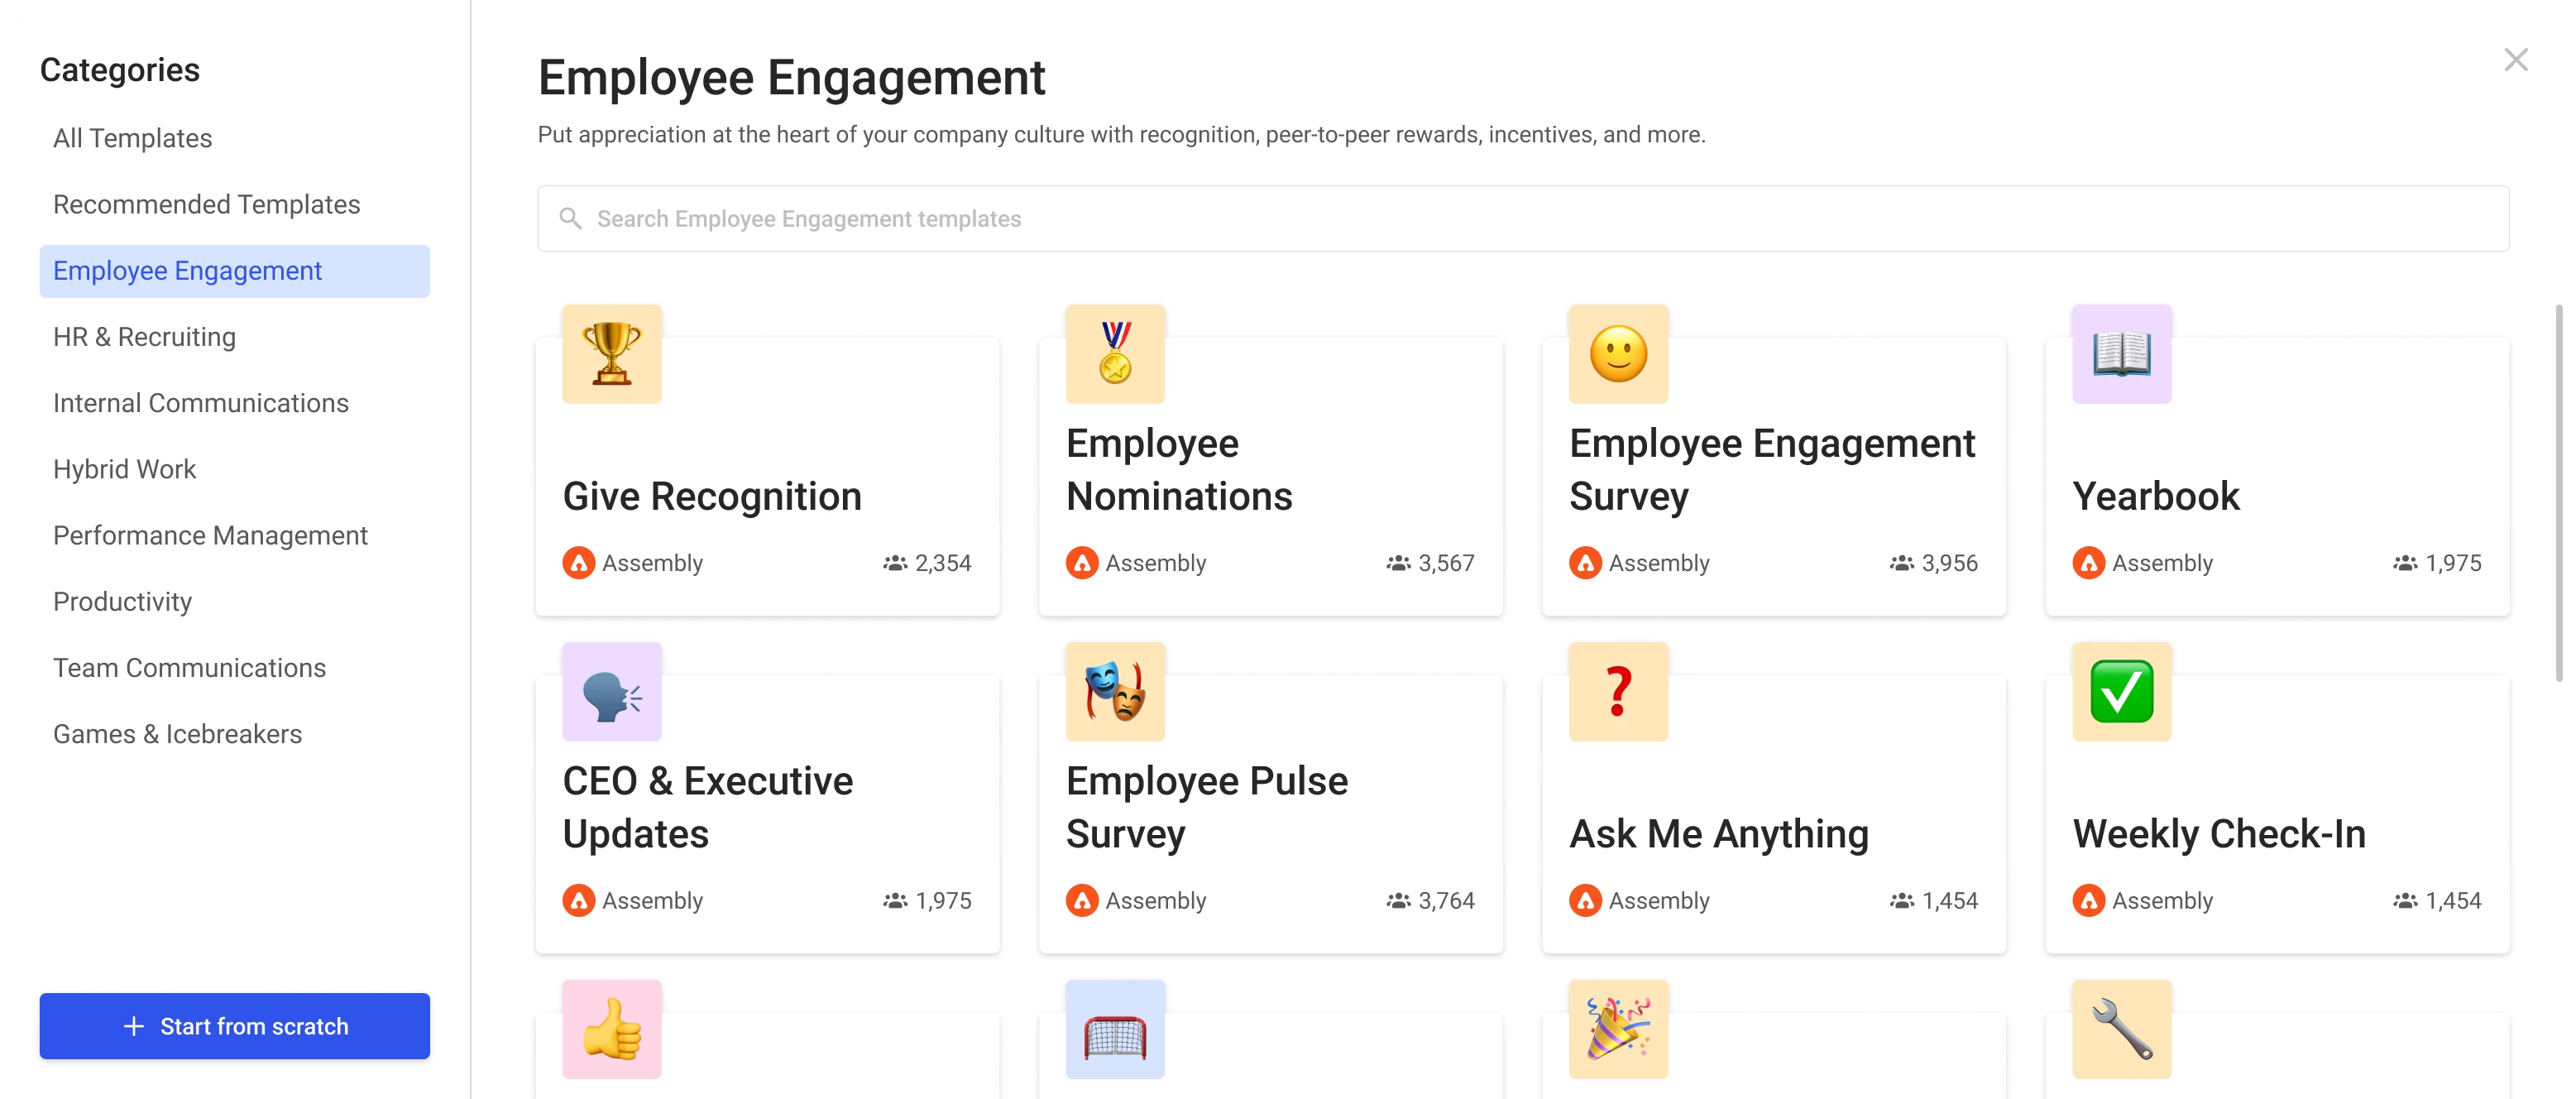2576x1099 pixels.
Task: Click the Weekly Check-In green checkmark icon
Action: click(x=2123, y=692)
